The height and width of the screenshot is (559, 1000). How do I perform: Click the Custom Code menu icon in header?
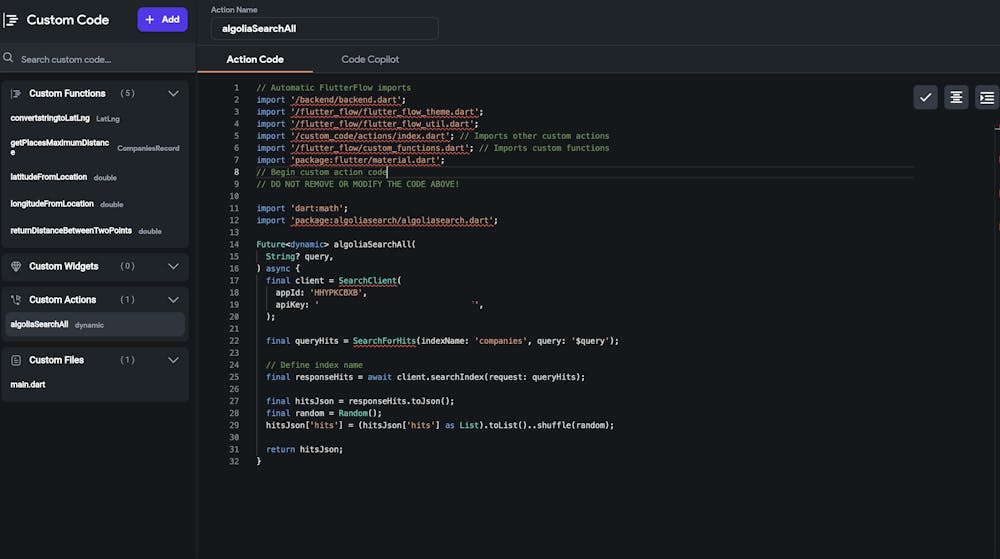(x=12, y=20)
